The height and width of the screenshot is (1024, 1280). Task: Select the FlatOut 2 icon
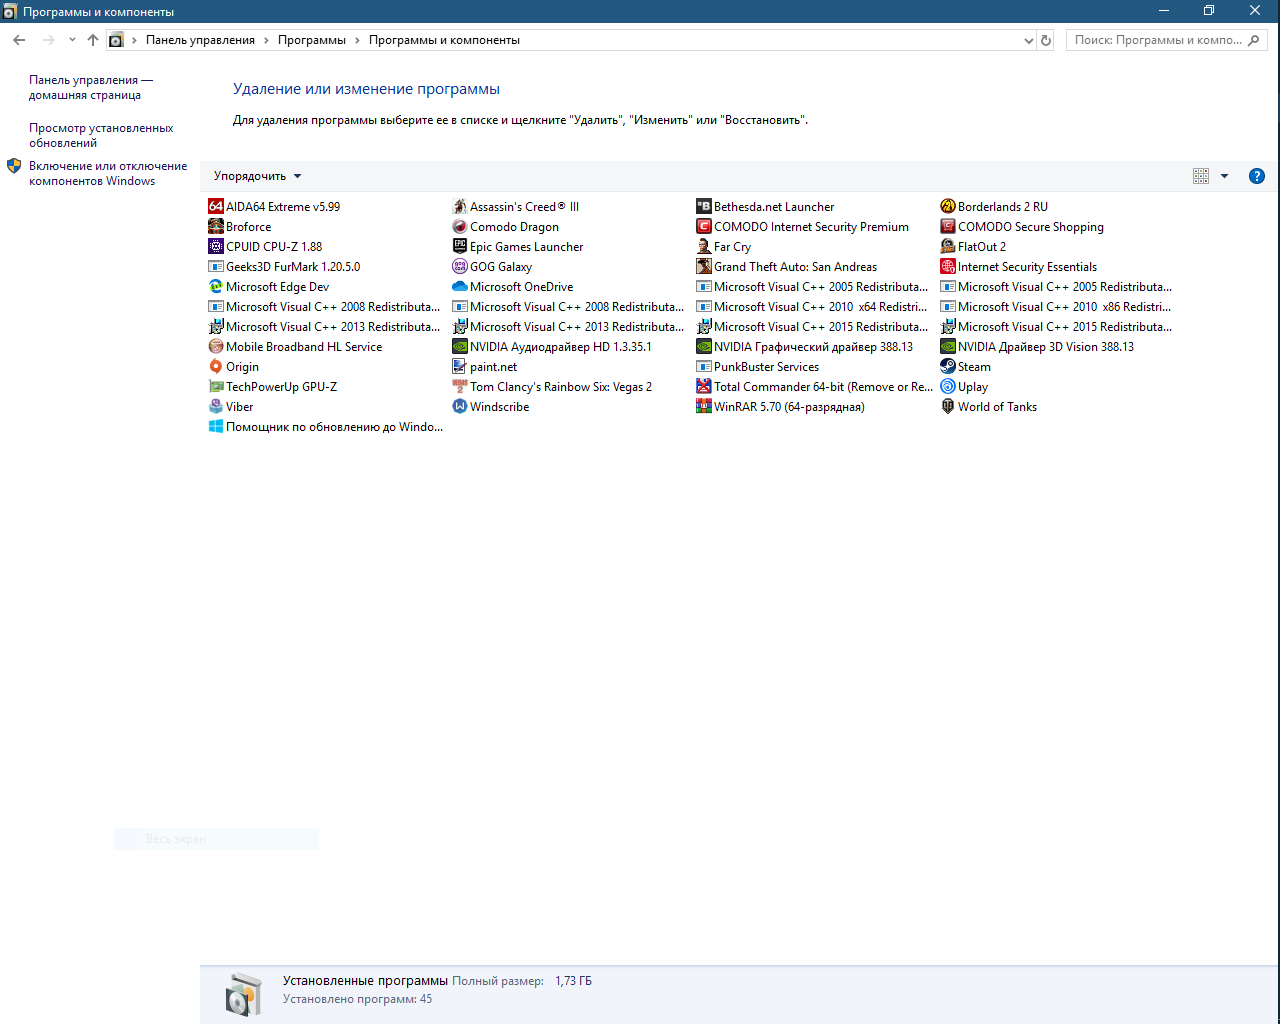pyautogui.click(x=948, y=247)
